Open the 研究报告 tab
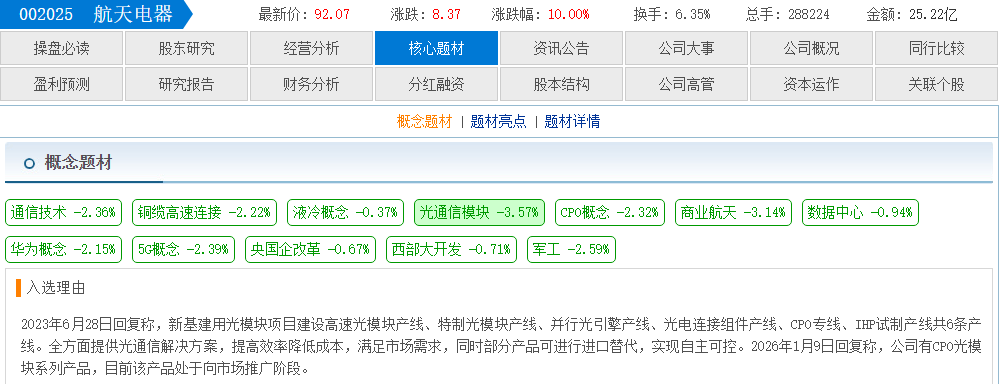This screenshot has height=384, width=999. pos(187,84)
